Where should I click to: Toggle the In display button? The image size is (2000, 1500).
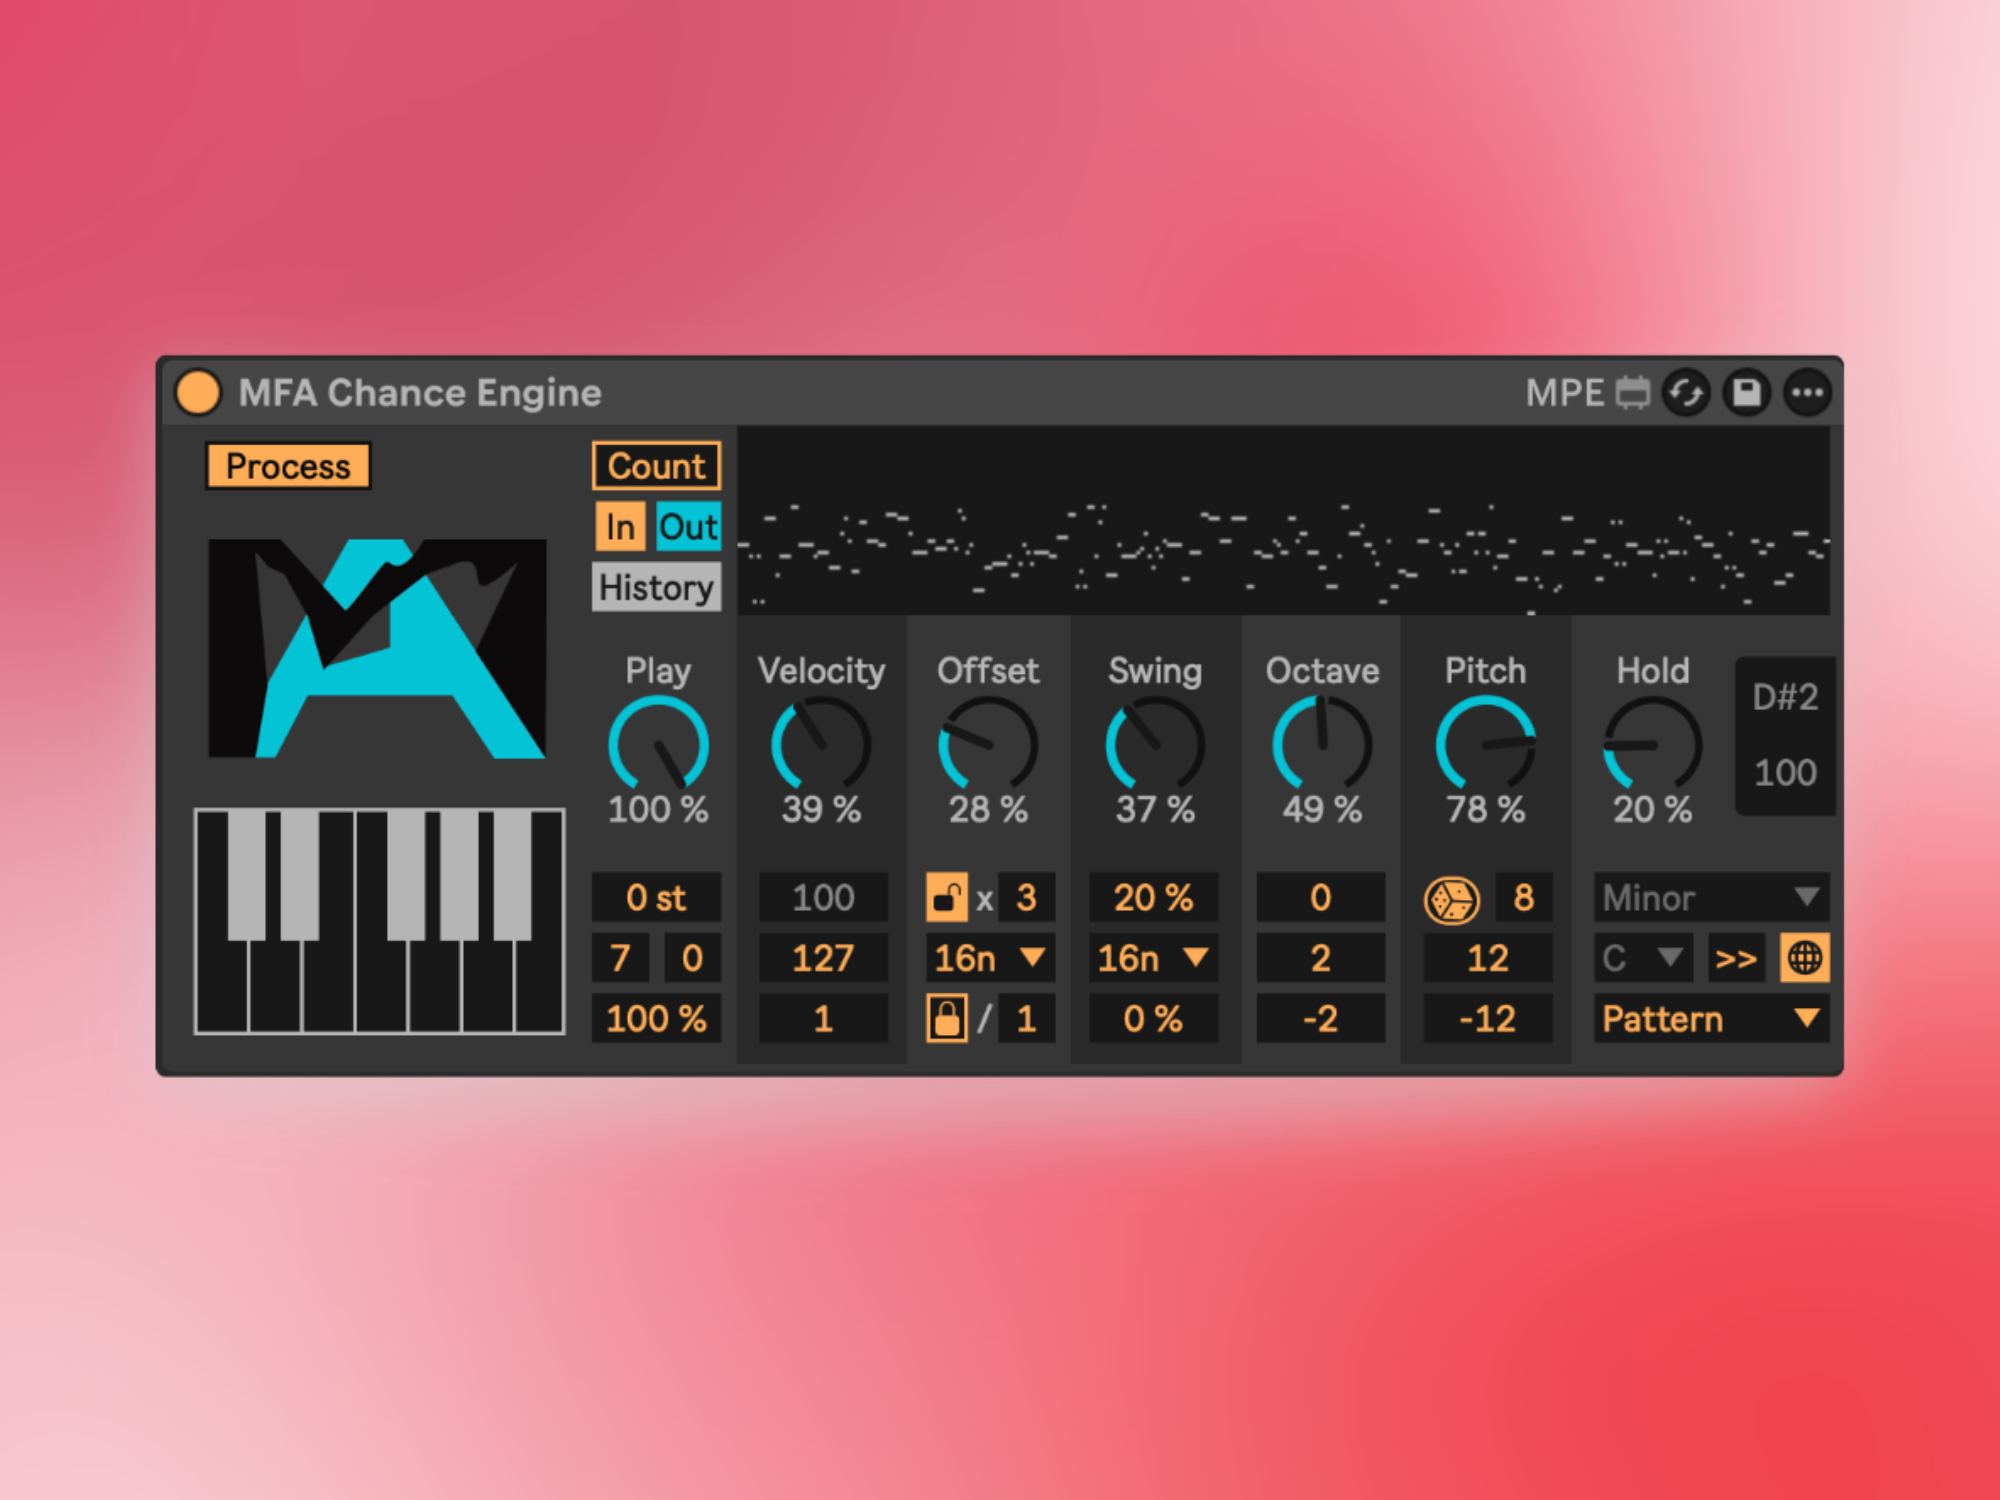coord(620,526)
